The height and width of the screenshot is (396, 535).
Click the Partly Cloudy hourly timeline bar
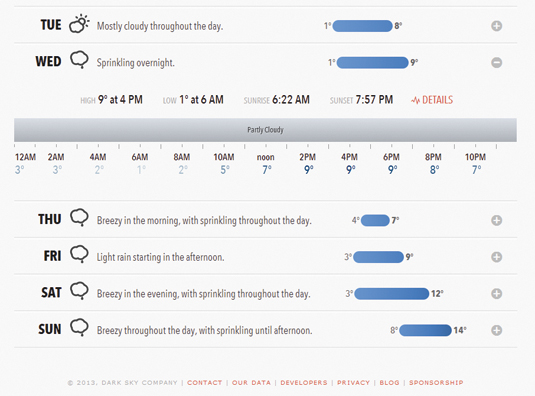click(x=265, y=130)
